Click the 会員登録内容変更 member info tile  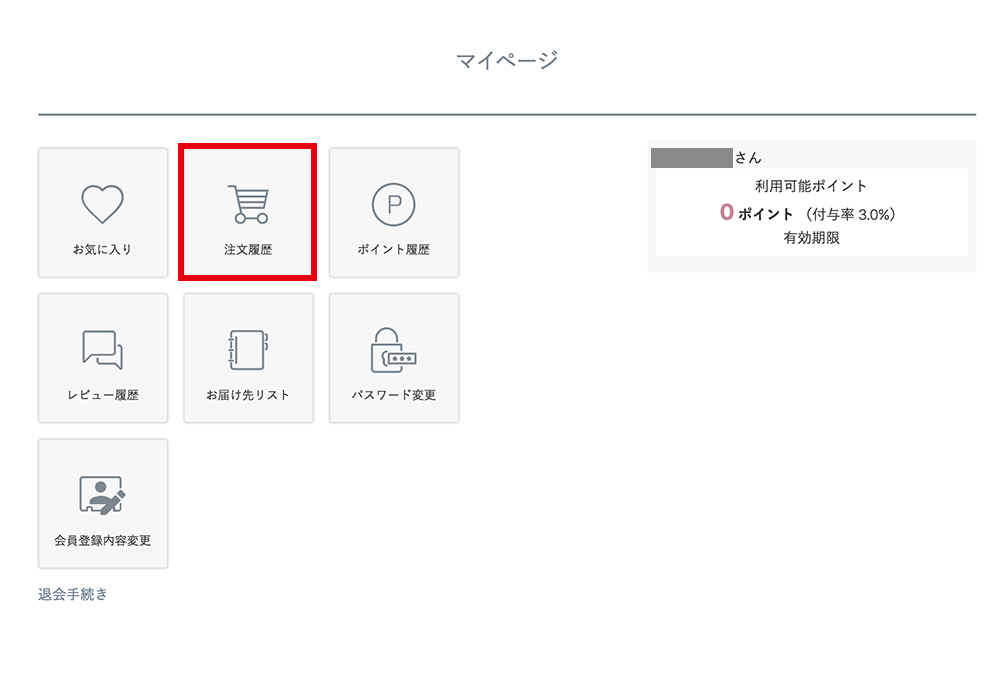click(x=102, y=504)
